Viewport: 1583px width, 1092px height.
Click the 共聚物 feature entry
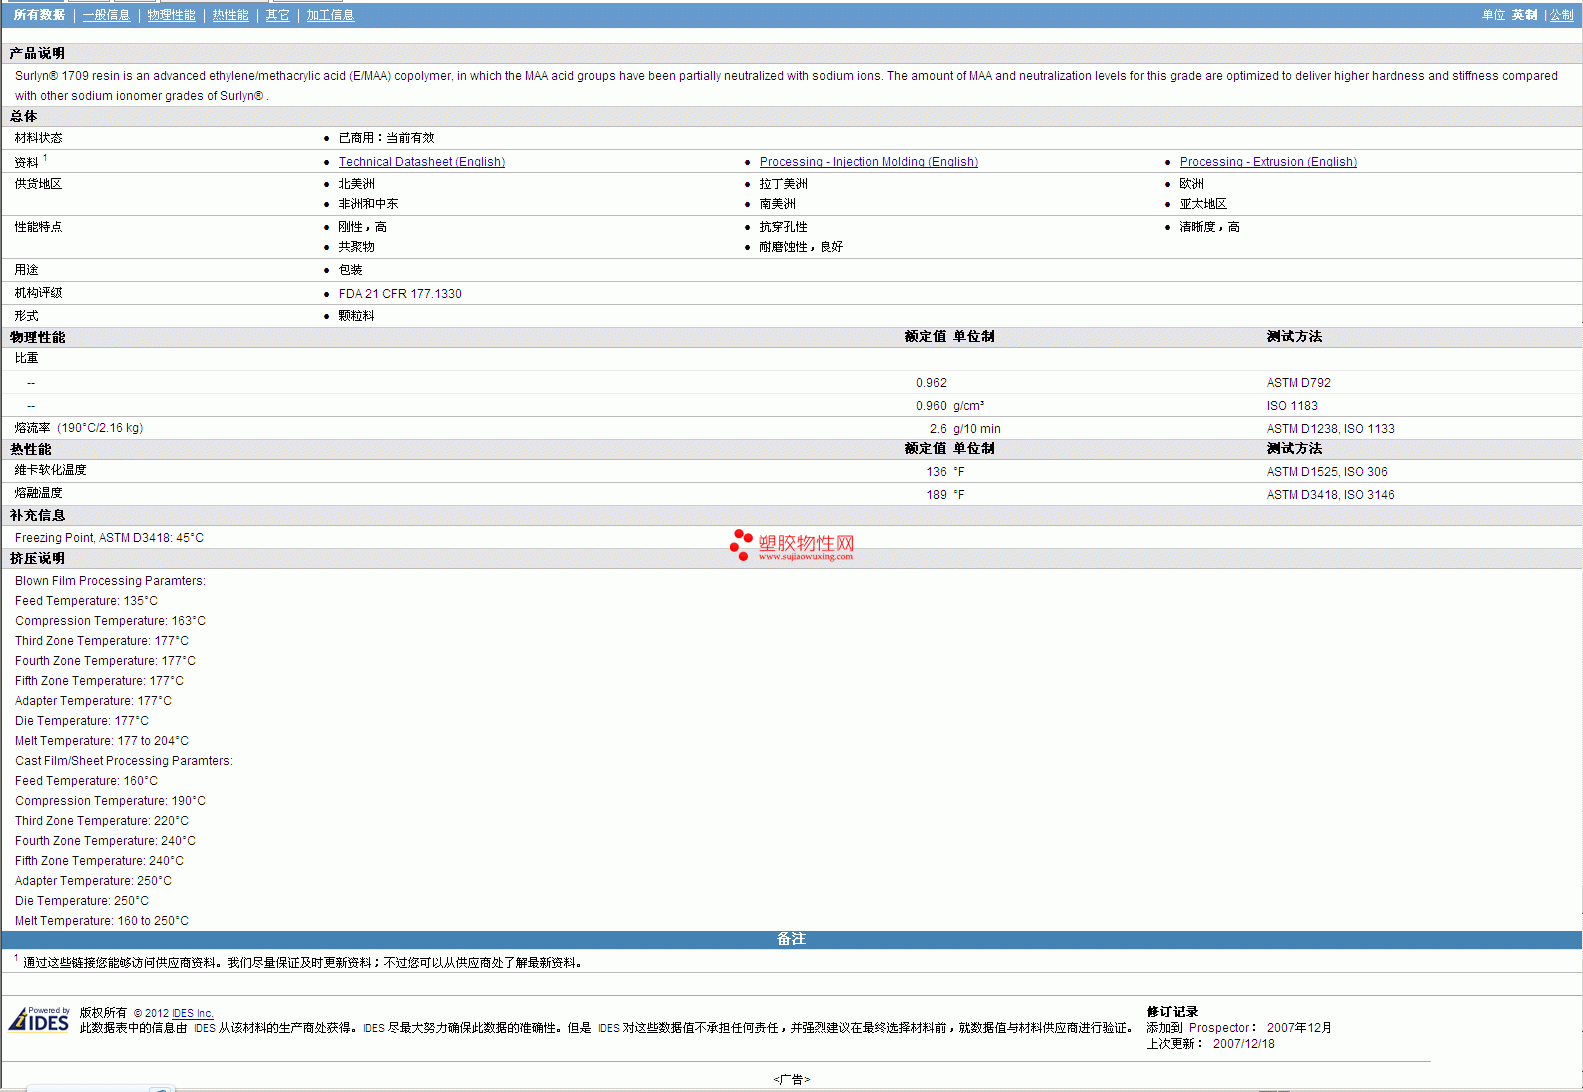pos(356,247)
